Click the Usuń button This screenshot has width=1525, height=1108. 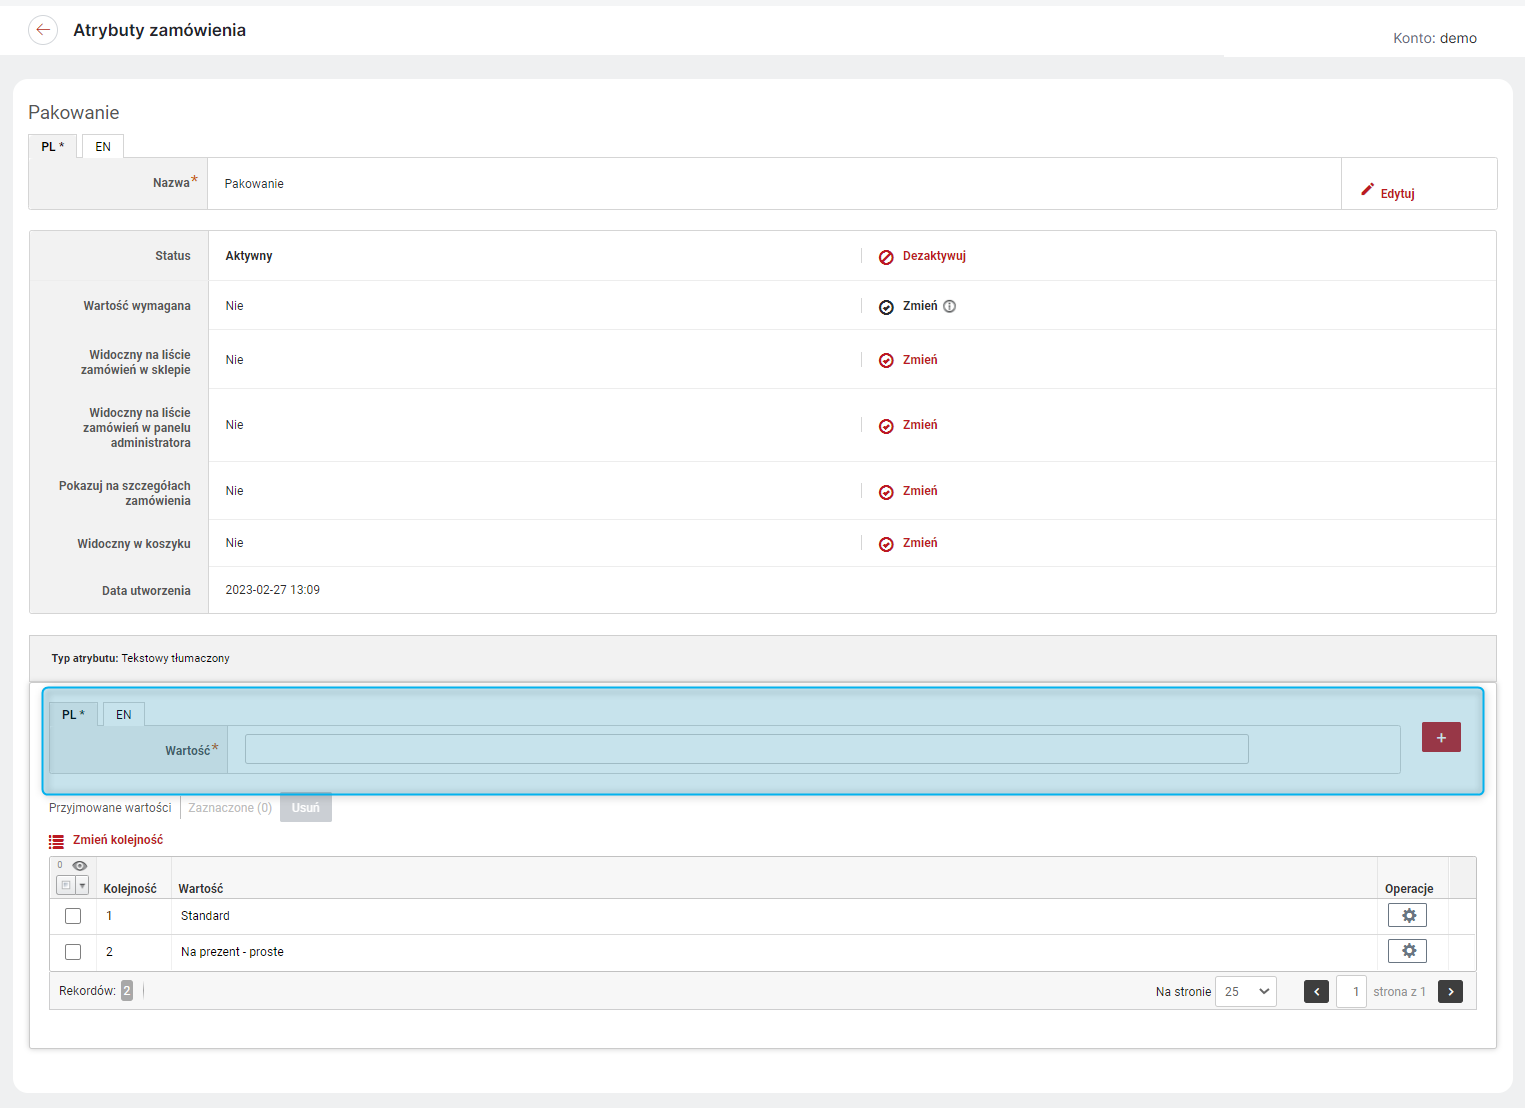pos(306,808)
